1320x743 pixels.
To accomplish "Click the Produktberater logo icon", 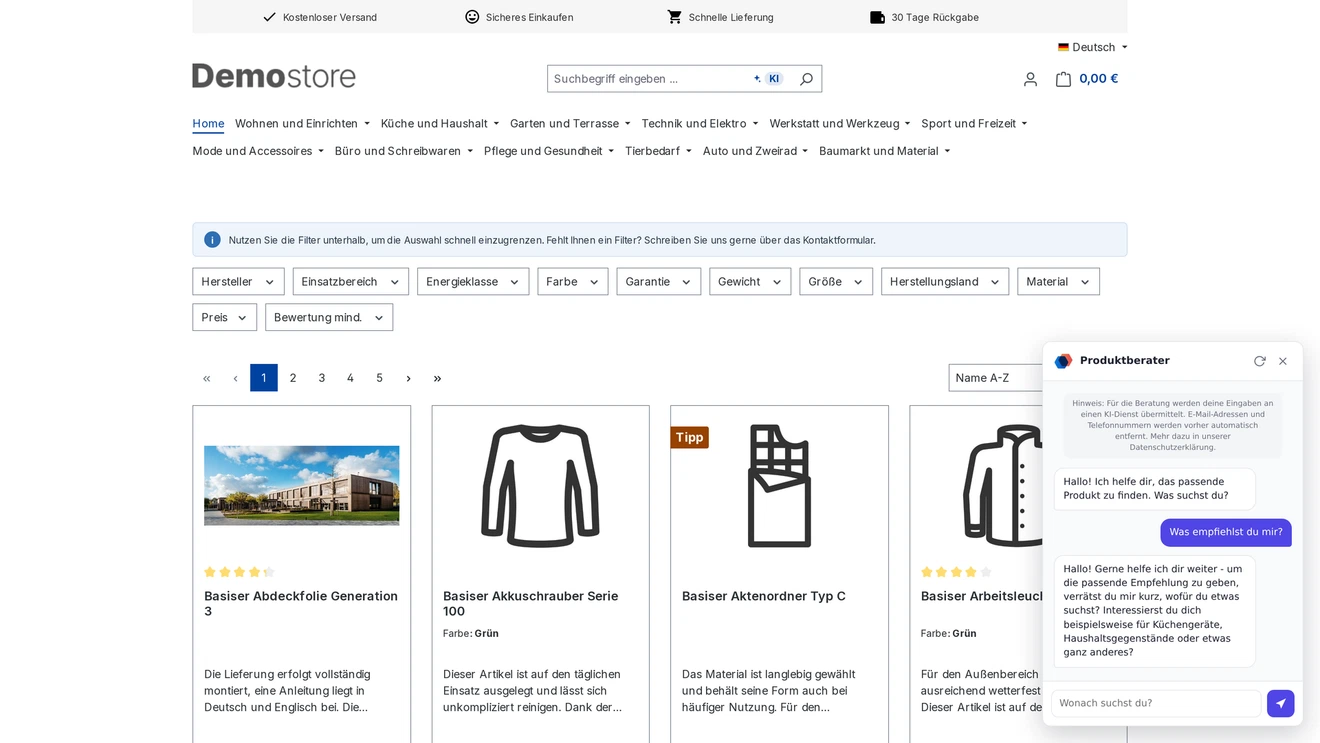I will pyautogui.click(x=1063, y=361).
